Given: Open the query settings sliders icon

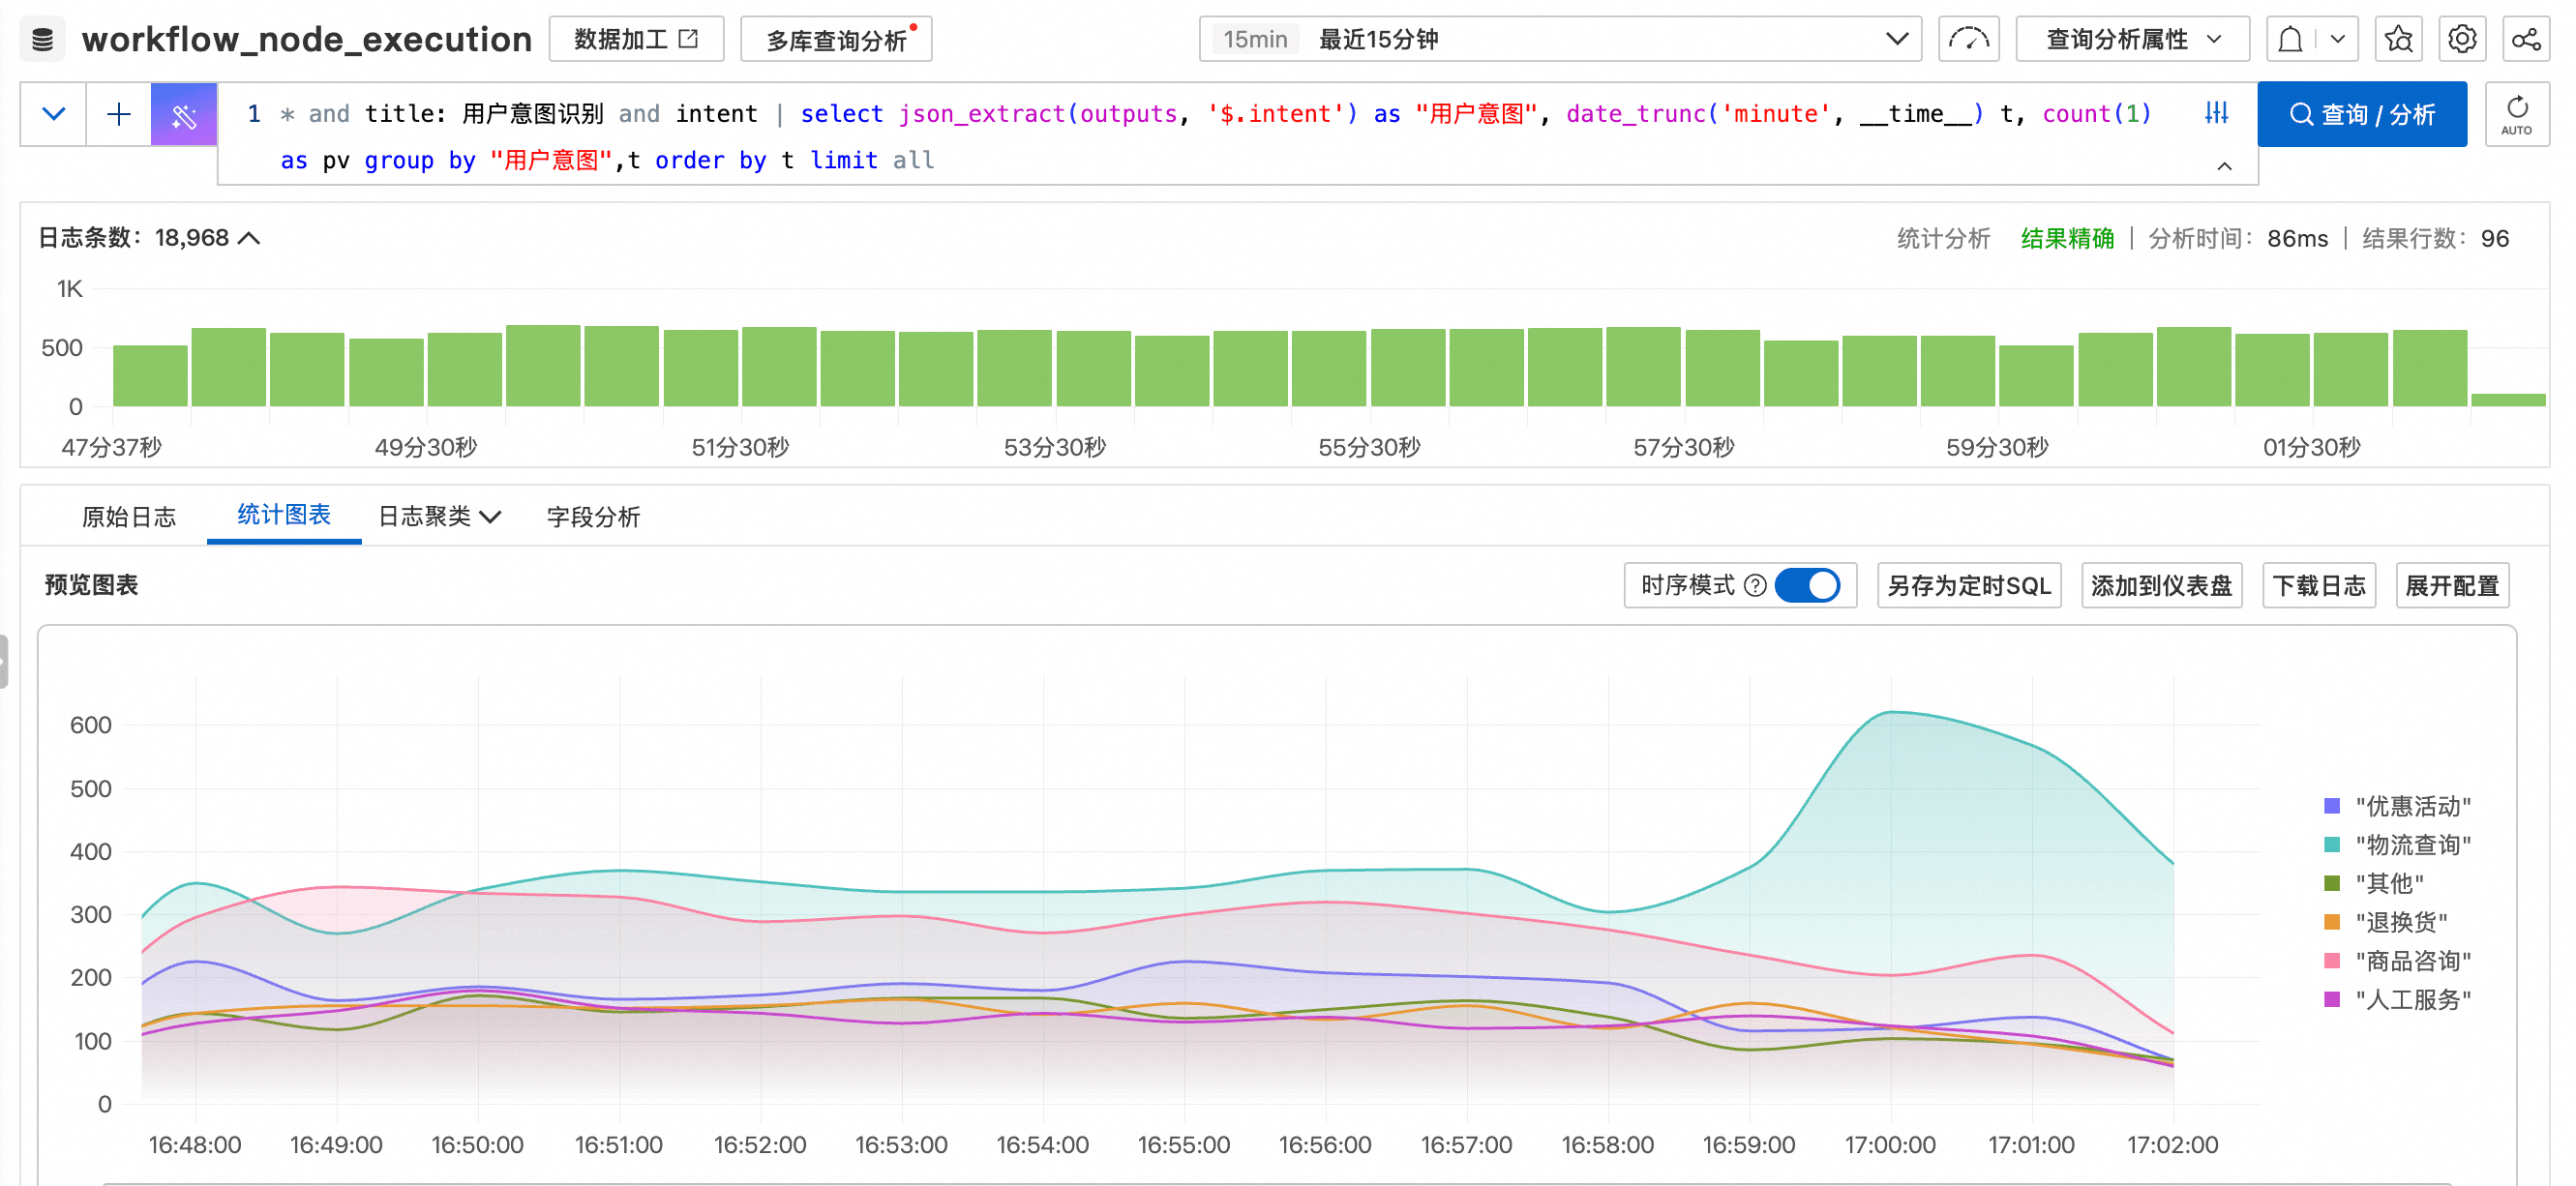Looking at the screenshot, I should click(x=2216, y=113).
